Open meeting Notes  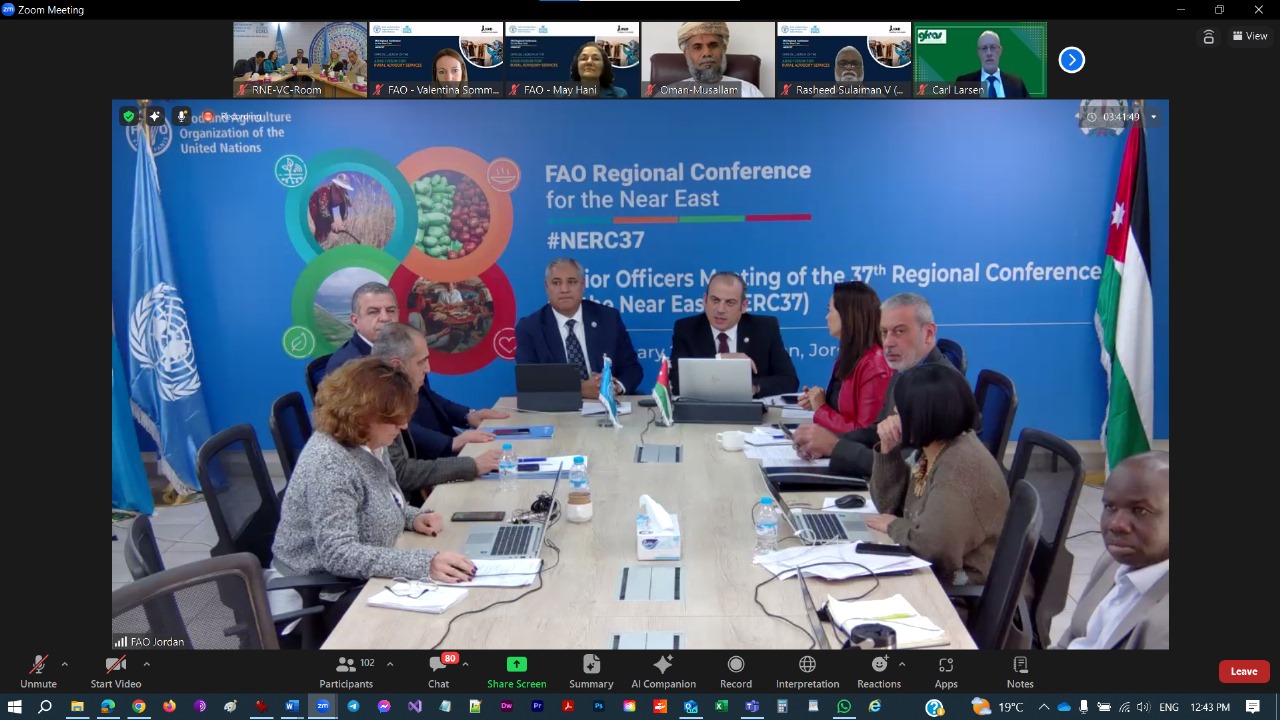[1020, 672]
